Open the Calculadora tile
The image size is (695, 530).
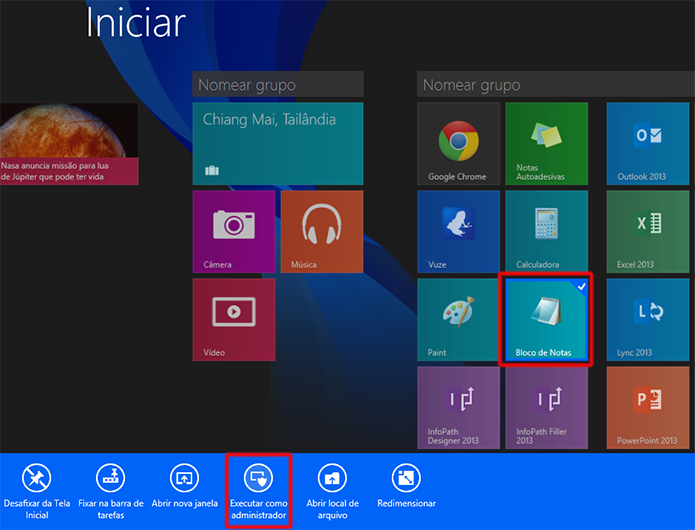pyautogui.click(x=547, y=231)
